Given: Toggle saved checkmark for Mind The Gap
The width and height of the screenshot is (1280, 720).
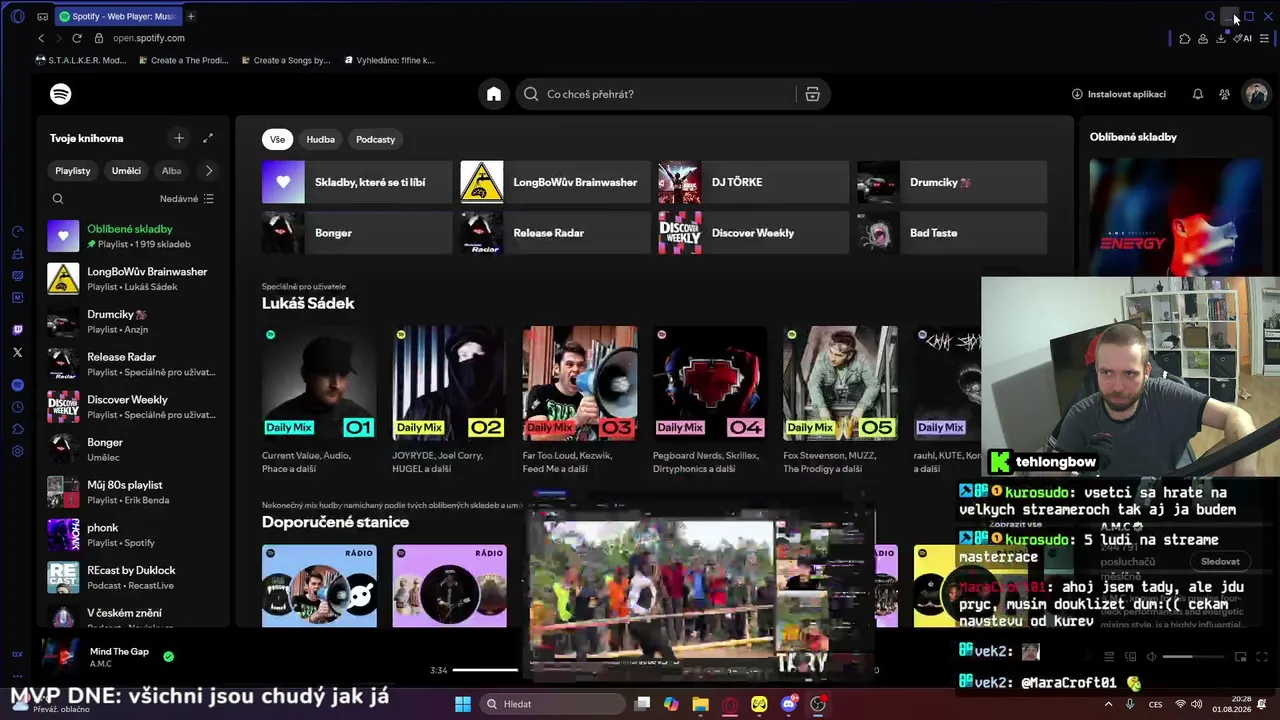Looking at the screenshot, I should [168, 657].
